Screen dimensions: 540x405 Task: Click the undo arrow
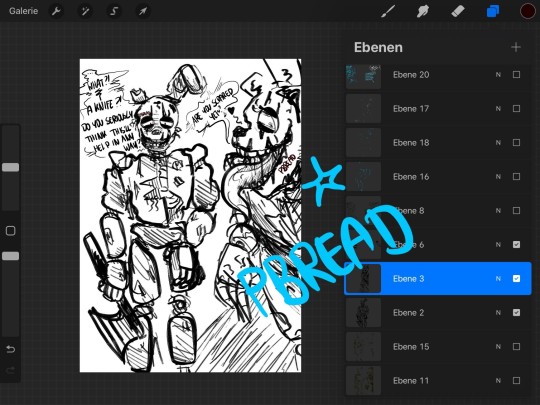(10, 350)
